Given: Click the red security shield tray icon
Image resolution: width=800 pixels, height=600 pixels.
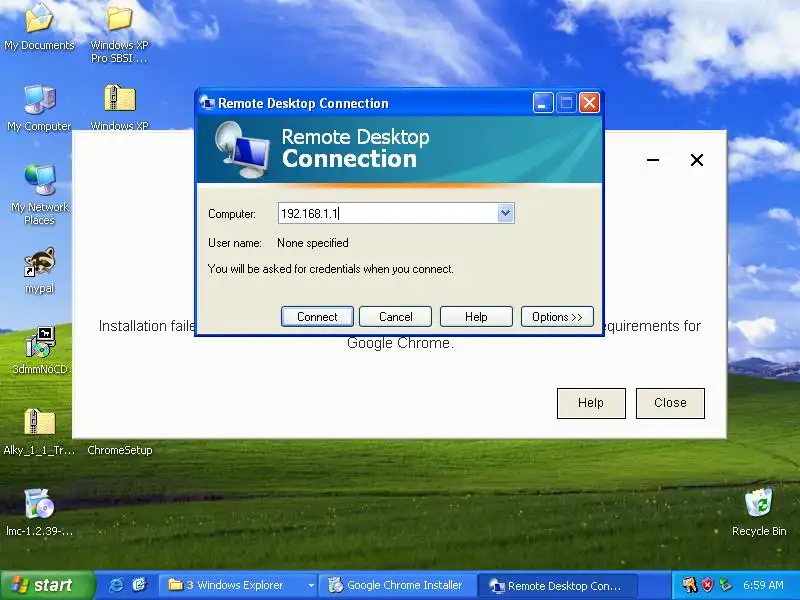Looking at the screenshot, I should pyautogui.click(x=707, y=585).
